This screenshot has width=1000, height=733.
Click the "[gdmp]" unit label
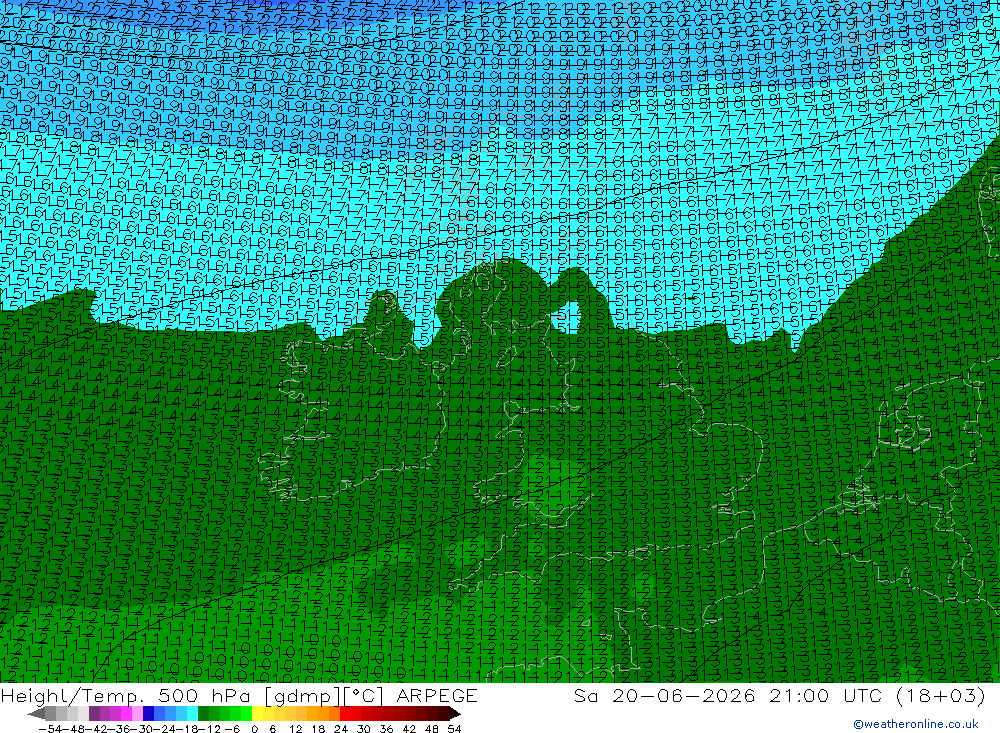[300, 695]
